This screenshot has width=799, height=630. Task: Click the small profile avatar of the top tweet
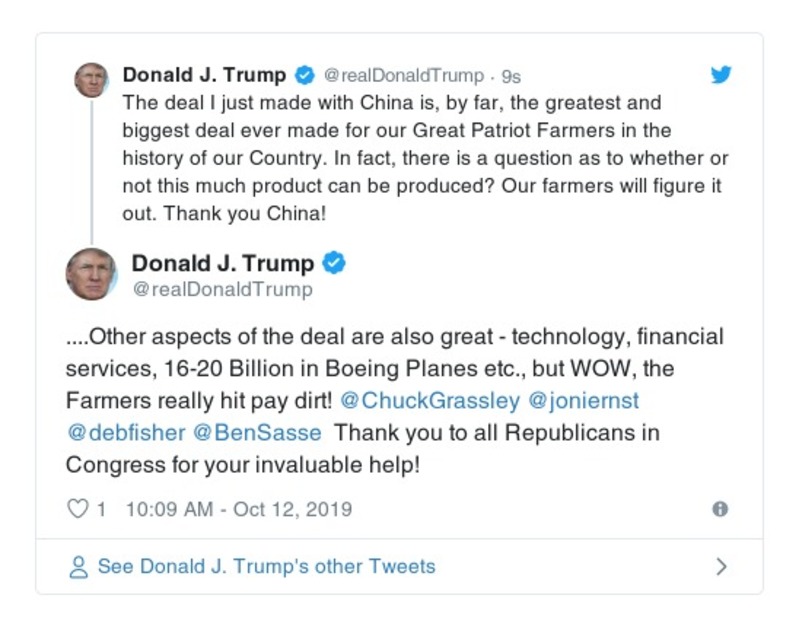pos(91,80)
